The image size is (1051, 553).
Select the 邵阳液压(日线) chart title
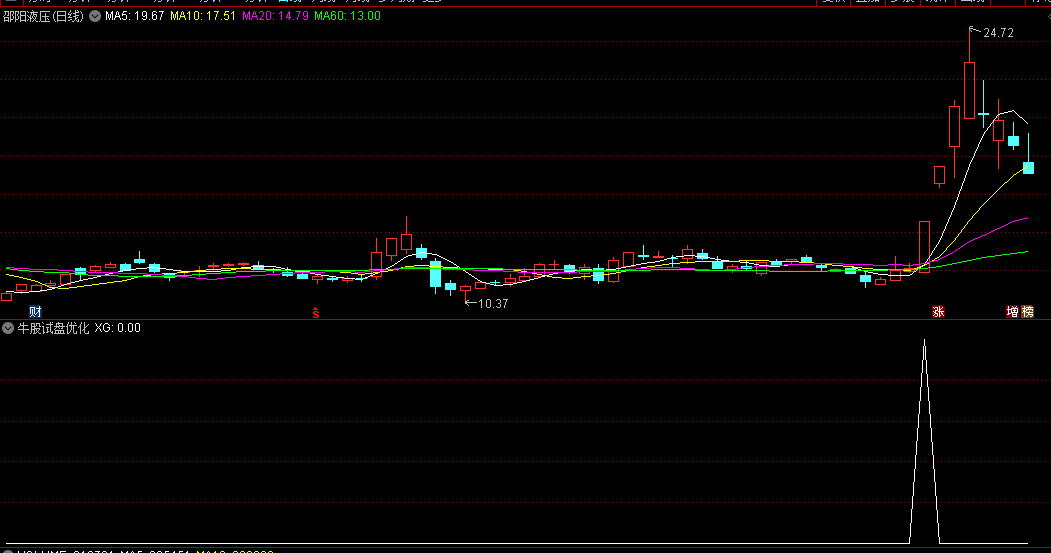[44, 16]
